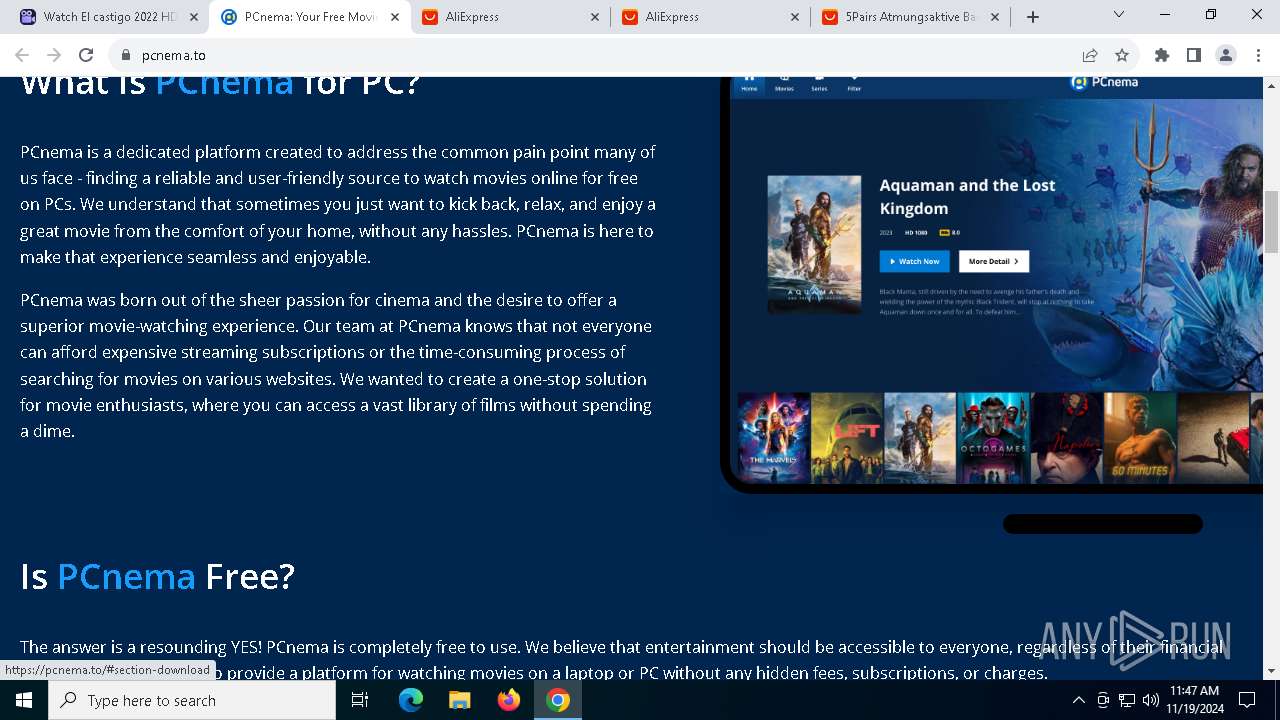Close the first AliExpress tab

click(595, 17)
